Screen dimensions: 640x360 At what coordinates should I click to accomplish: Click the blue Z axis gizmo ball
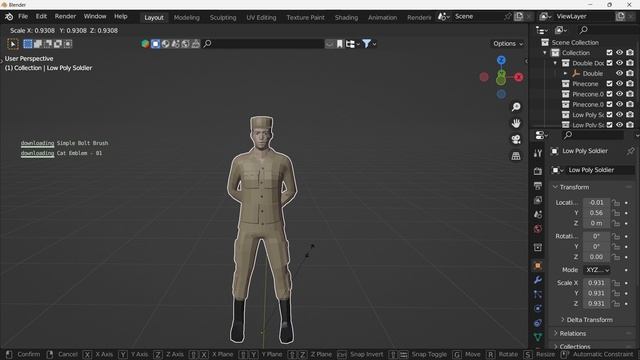point(501,60)
